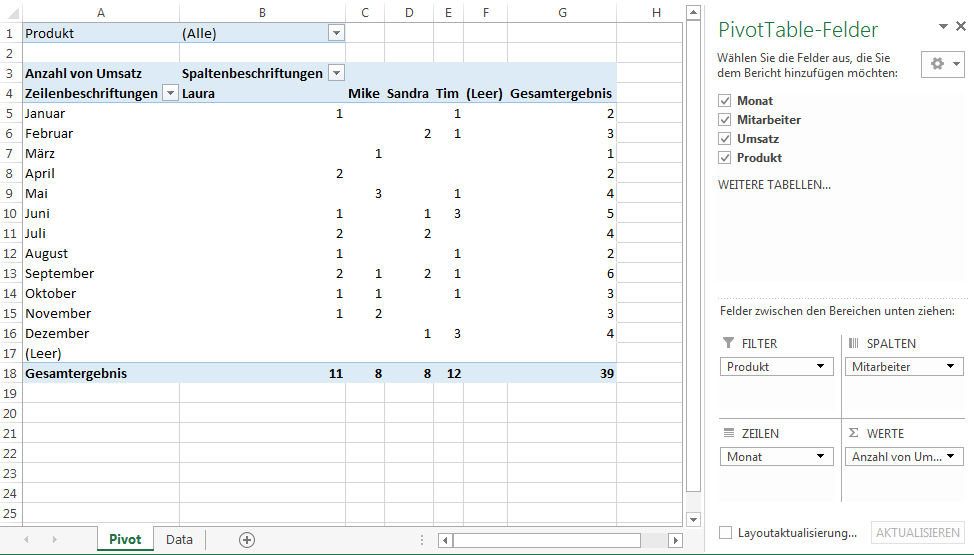Click the horizontal scrollbar left arrow

(445, 540)
